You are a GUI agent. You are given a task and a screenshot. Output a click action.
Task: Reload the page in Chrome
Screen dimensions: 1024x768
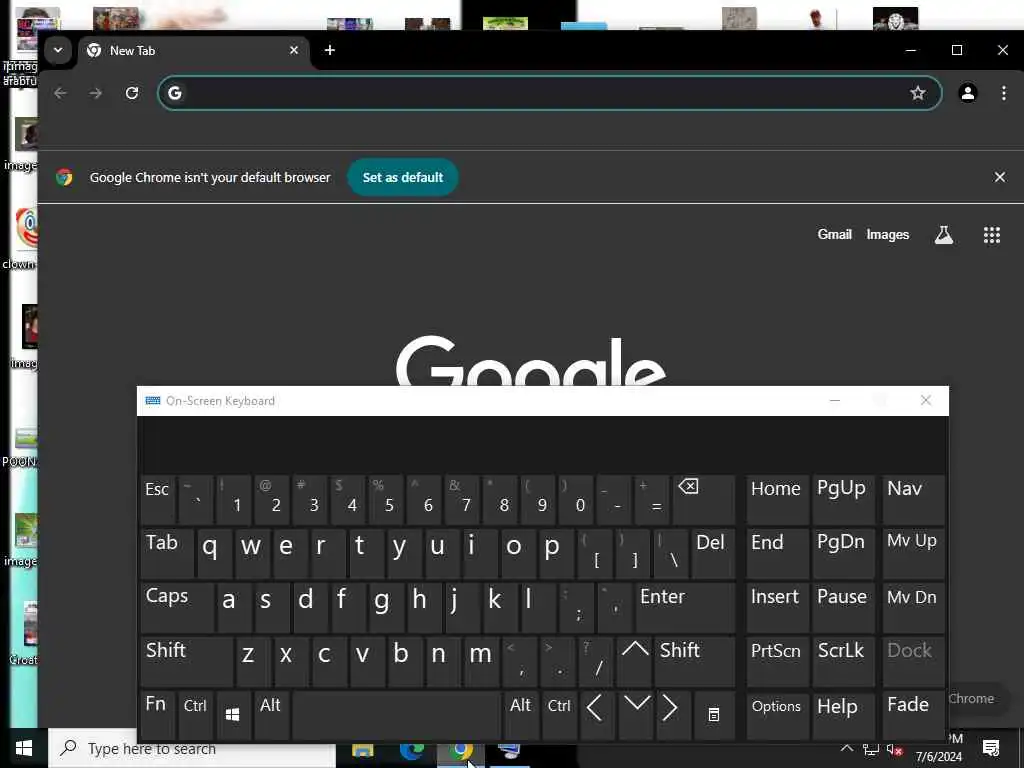coord(132,93)
